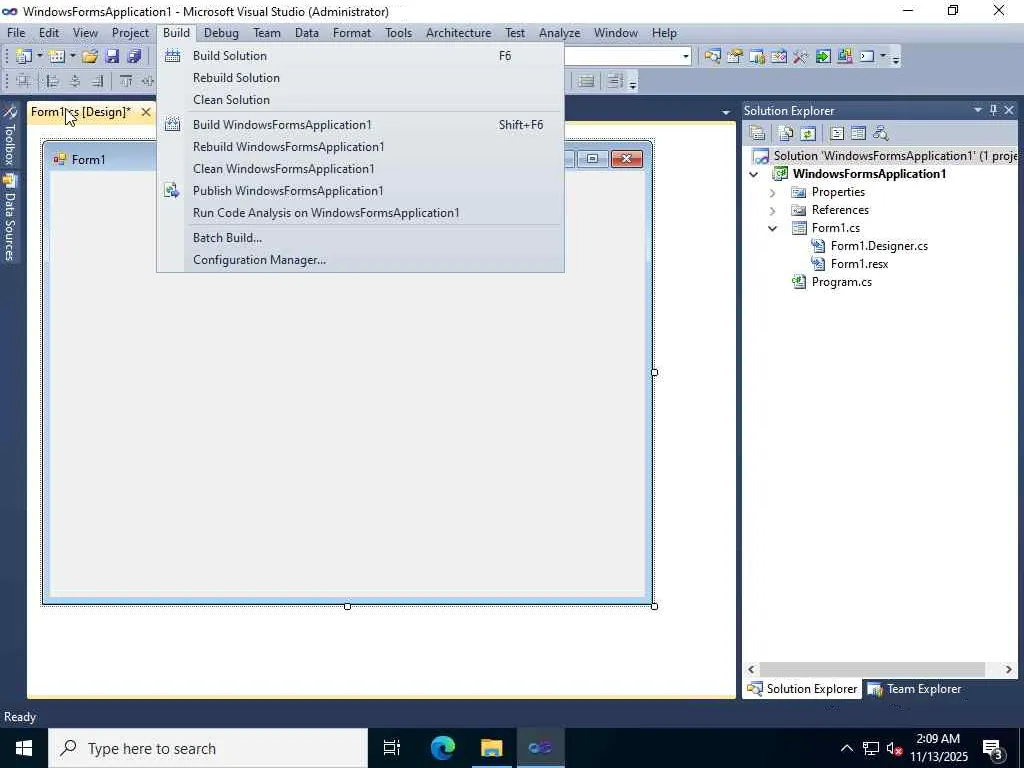Open the standard toolbar overflow options arrow
The width and height of the screenshot is (1024, 768).
896,59
